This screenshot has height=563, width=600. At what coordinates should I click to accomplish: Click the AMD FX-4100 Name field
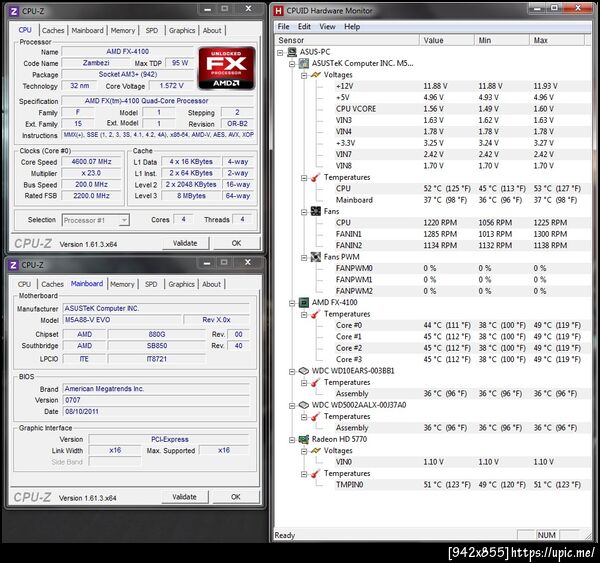tap(127, 52)
